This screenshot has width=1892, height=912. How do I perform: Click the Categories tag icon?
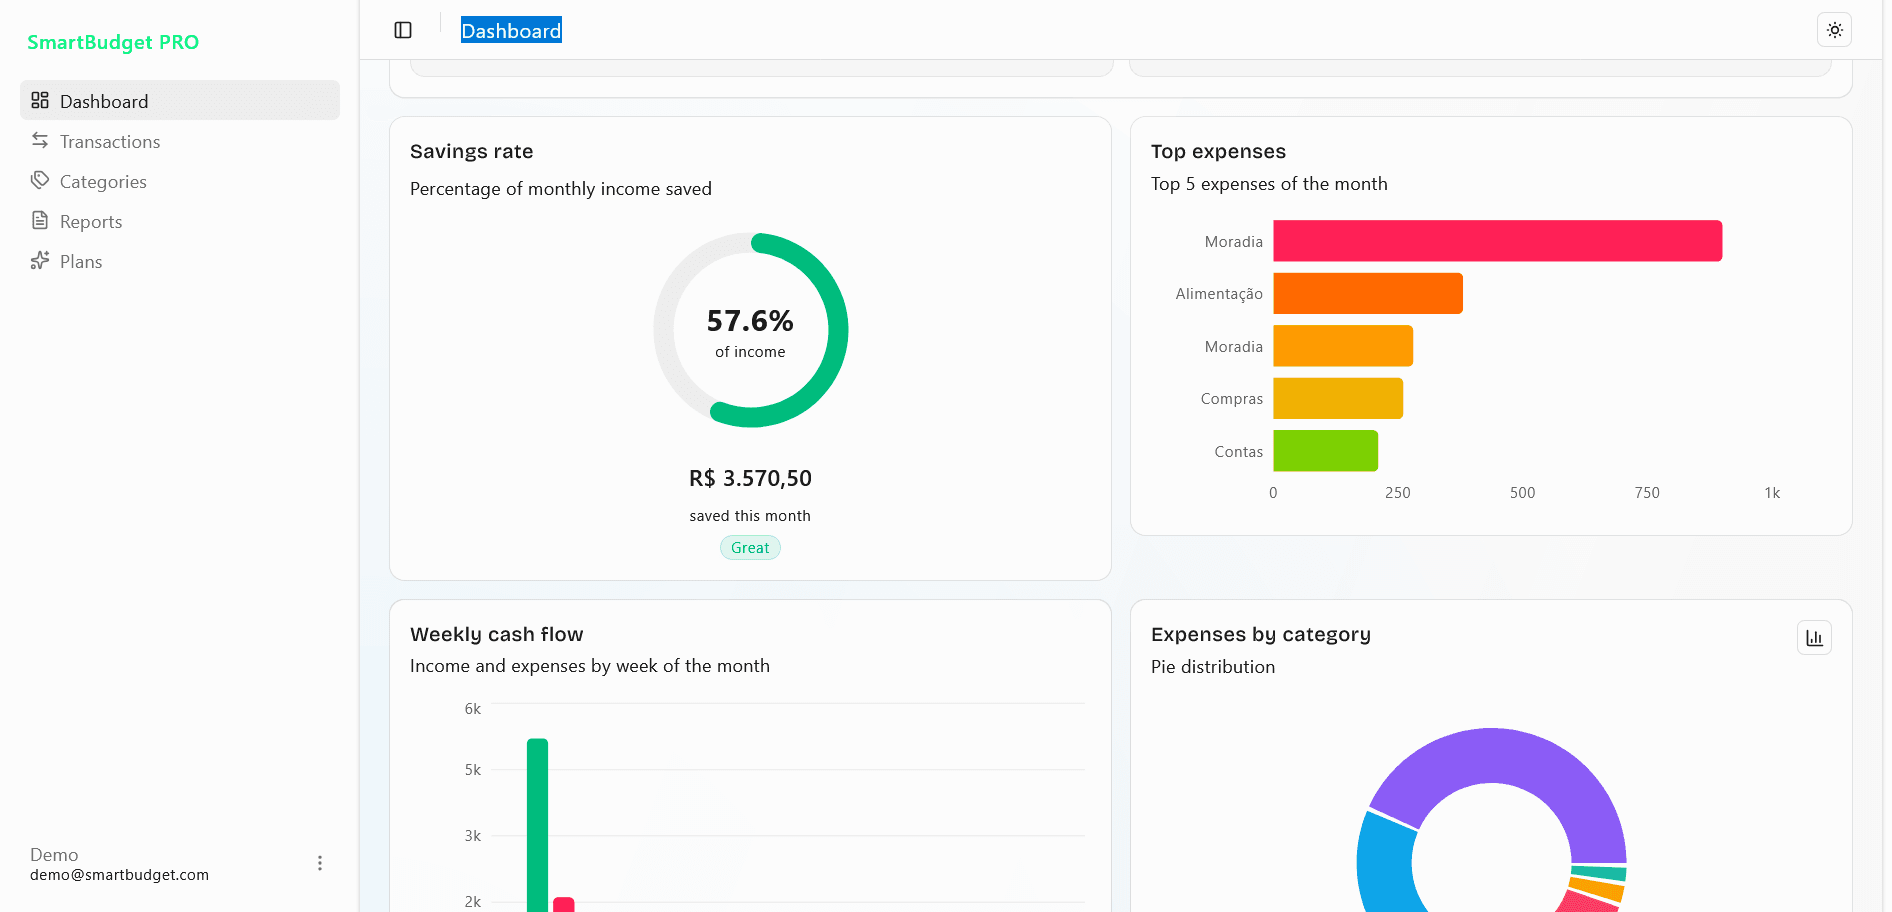point(40,180)
